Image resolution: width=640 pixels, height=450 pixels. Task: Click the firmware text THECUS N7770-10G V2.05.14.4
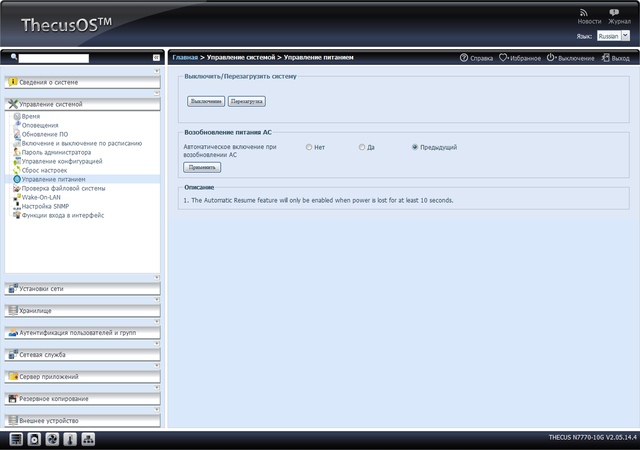coord(593,437)
